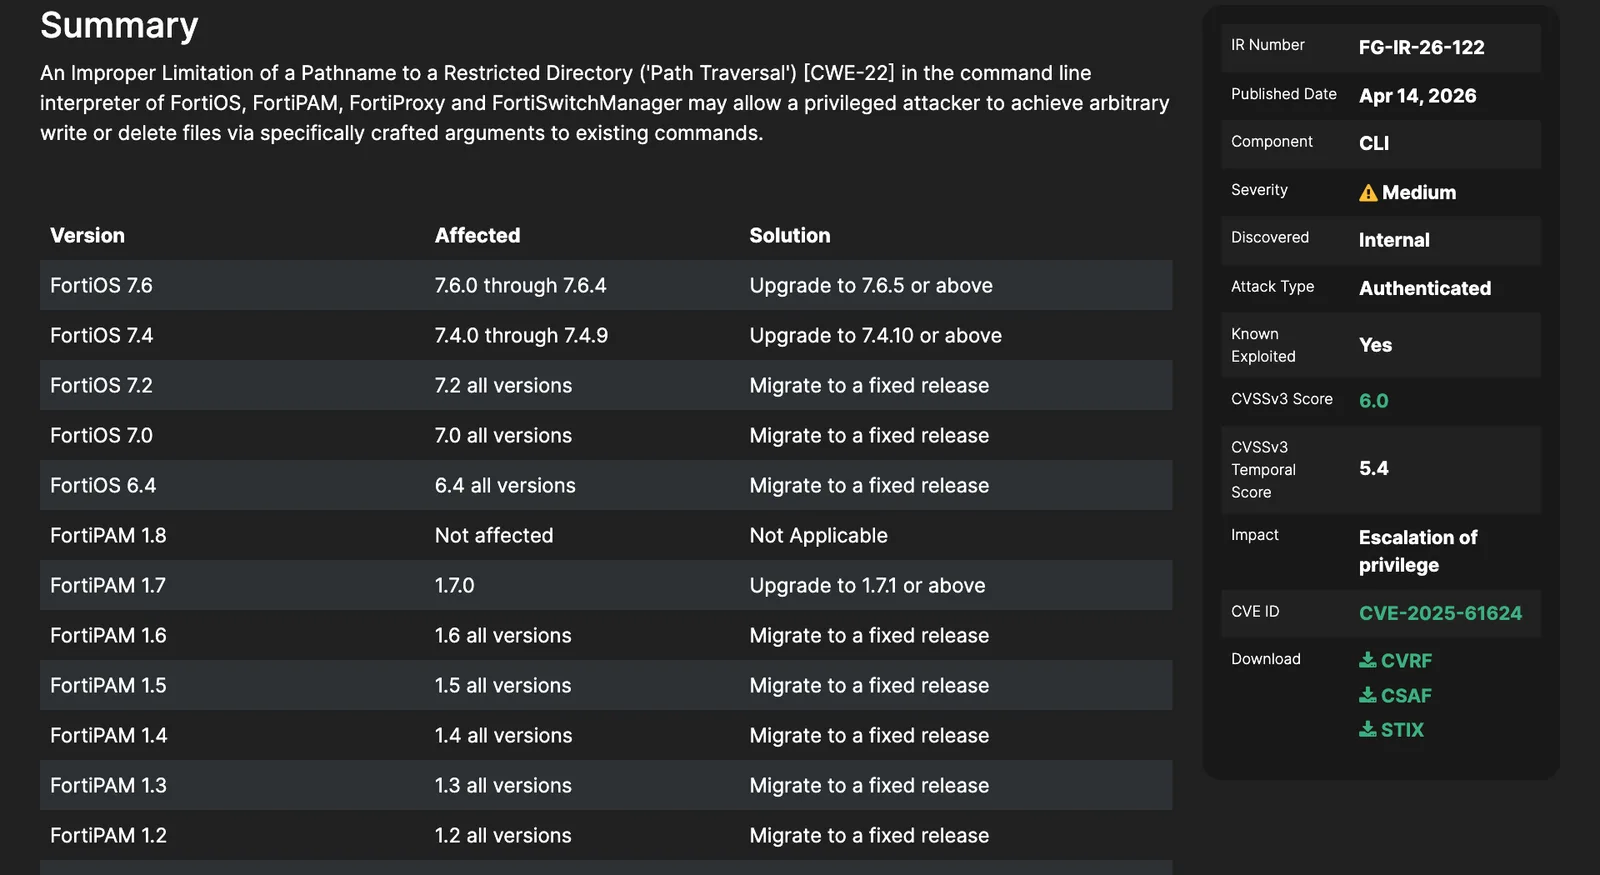Click the CSAF download arrow icon
This screenshot has height=875, width=1600.
click(x=1368, y=695)
